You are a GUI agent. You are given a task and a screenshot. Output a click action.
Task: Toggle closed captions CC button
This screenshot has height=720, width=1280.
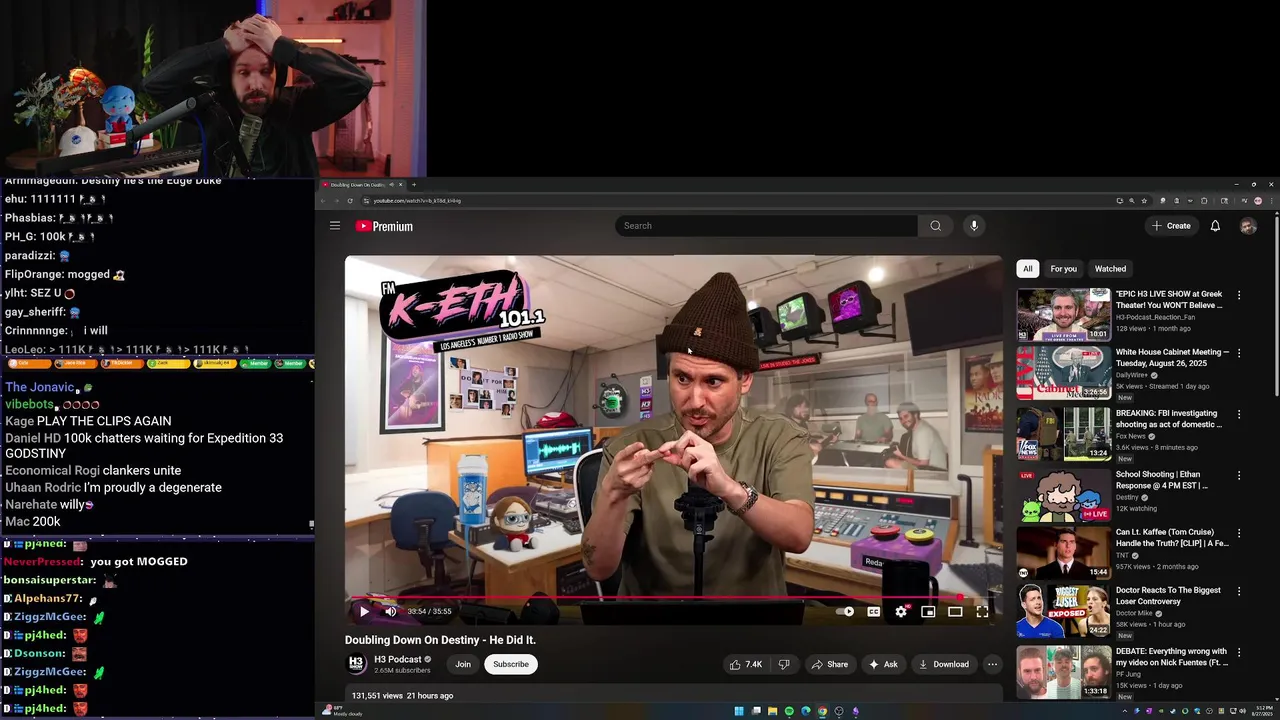pyautogui.click(x=874, y=611)
